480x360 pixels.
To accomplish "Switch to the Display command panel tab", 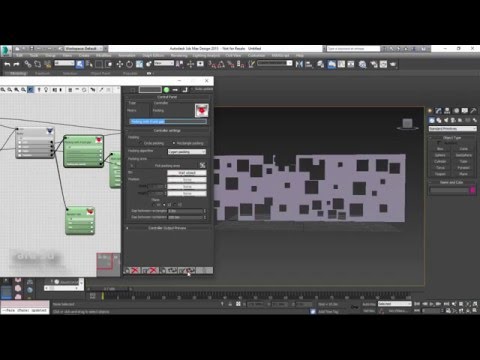I will pos(464,111).
